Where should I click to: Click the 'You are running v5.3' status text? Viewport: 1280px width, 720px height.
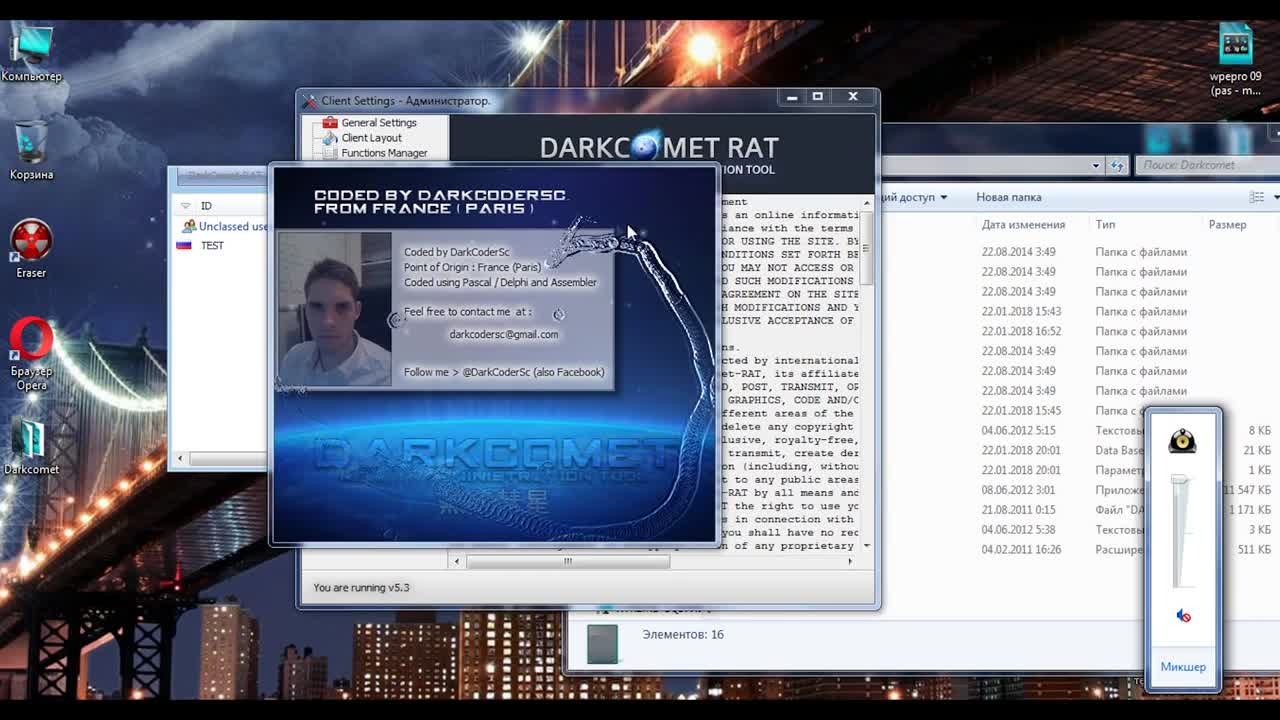[x=361, y=588]
